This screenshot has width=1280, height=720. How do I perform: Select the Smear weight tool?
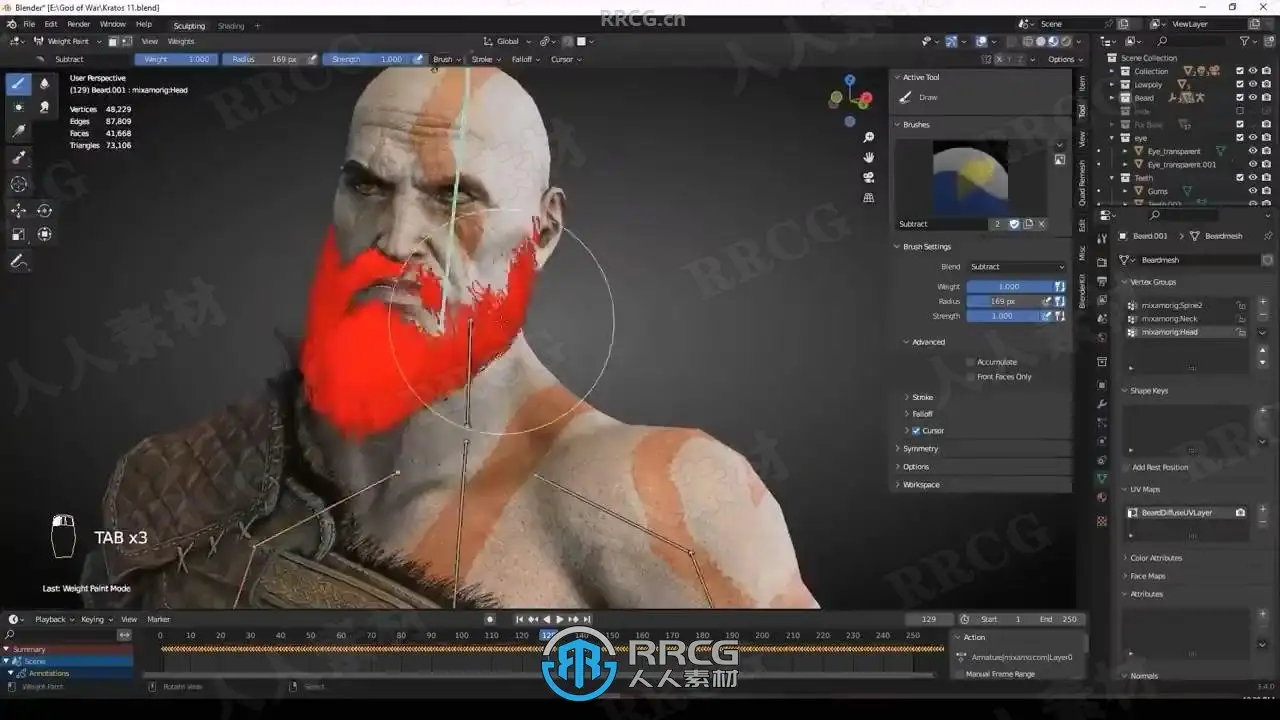pos(44,107)
